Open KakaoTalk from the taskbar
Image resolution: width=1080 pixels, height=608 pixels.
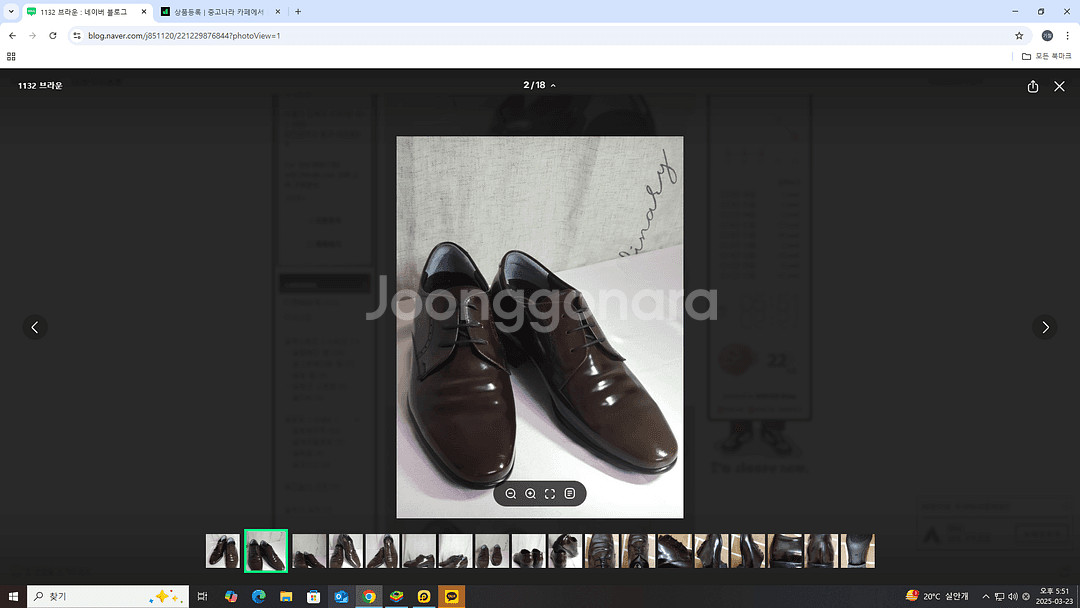click(451, 596)
